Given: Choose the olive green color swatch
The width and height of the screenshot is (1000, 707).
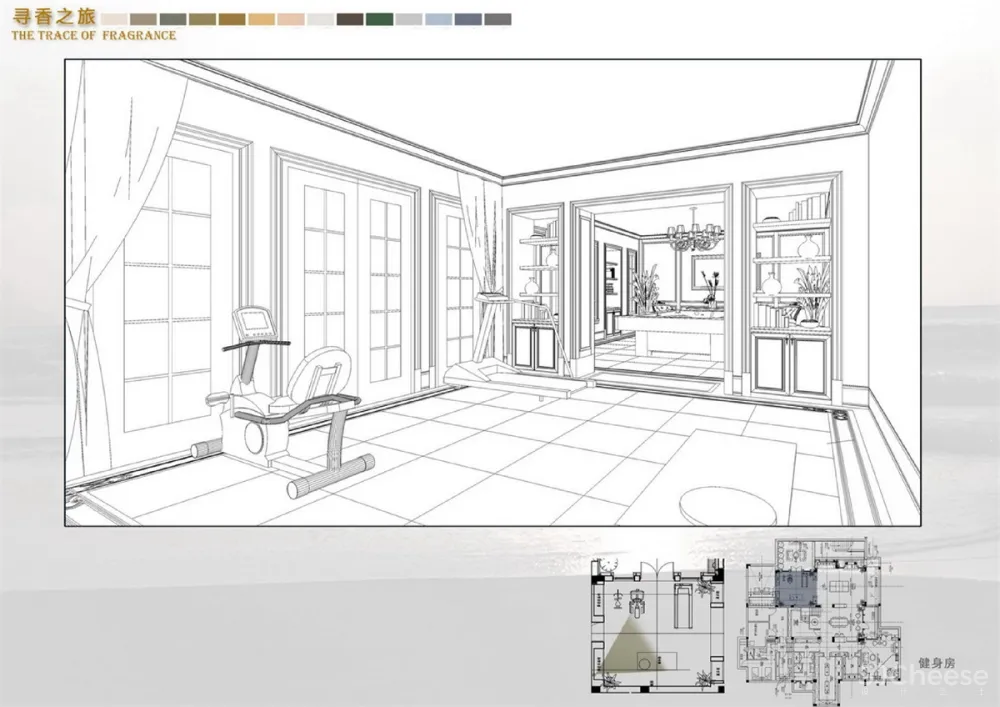Looking at the screenshot, I should [x=203, y=19].
